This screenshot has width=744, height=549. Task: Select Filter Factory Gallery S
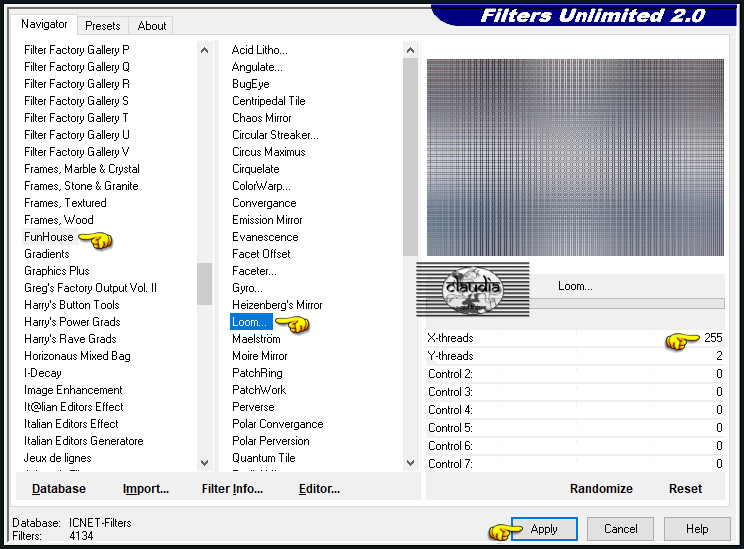76,101
